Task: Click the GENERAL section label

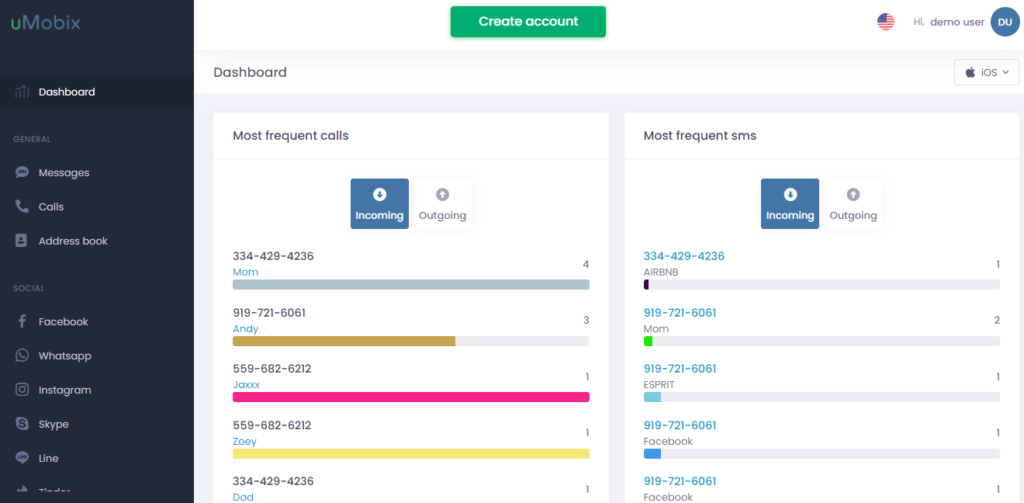Action: coord(32,139)
